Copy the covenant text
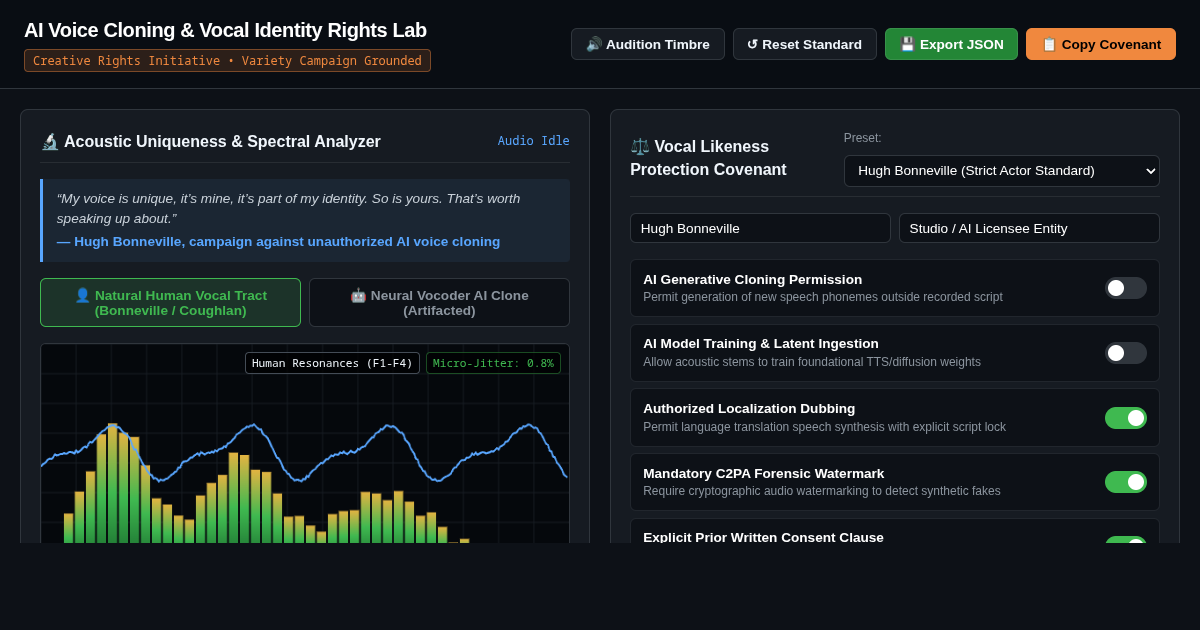This screenshot has width=1200, height=630. [x=1101, y=44]
